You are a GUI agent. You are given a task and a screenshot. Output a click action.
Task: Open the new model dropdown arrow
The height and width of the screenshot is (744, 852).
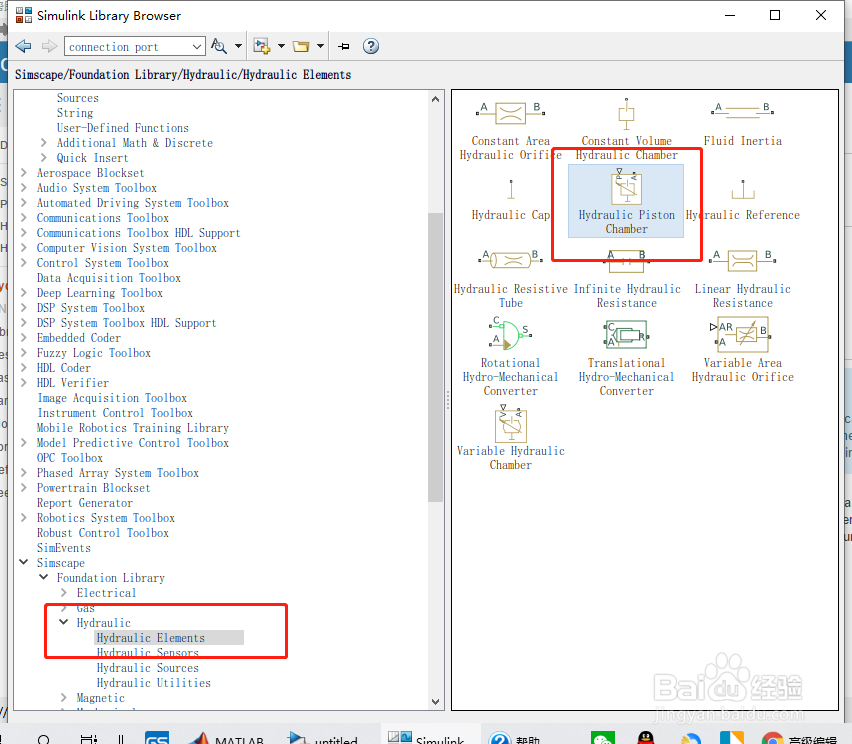(x=281, y=46)
